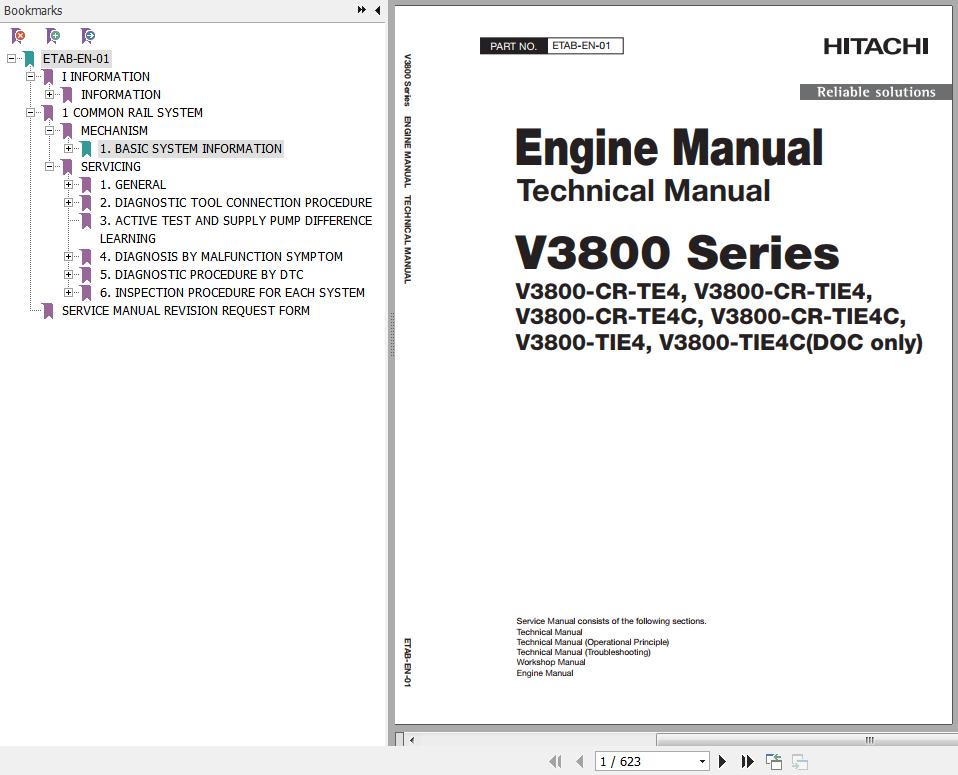Jump to the last page
958x775 pixels.
tap(747, 762)
